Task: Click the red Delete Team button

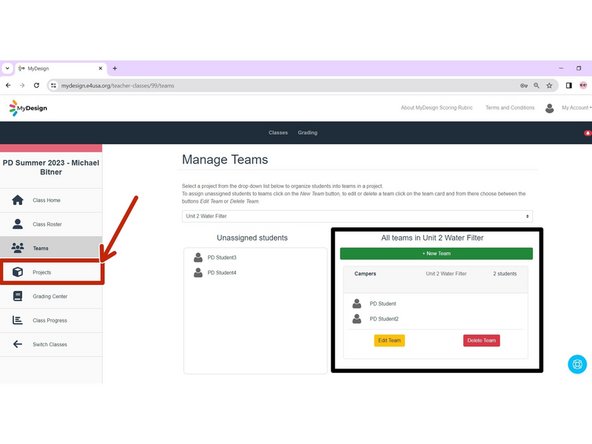Action: [x=481, y=340]
